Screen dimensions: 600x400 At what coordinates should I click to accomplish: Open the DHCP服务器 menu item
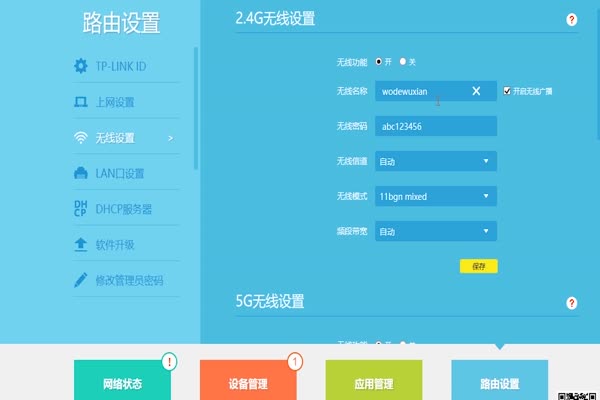click(126, 209)
